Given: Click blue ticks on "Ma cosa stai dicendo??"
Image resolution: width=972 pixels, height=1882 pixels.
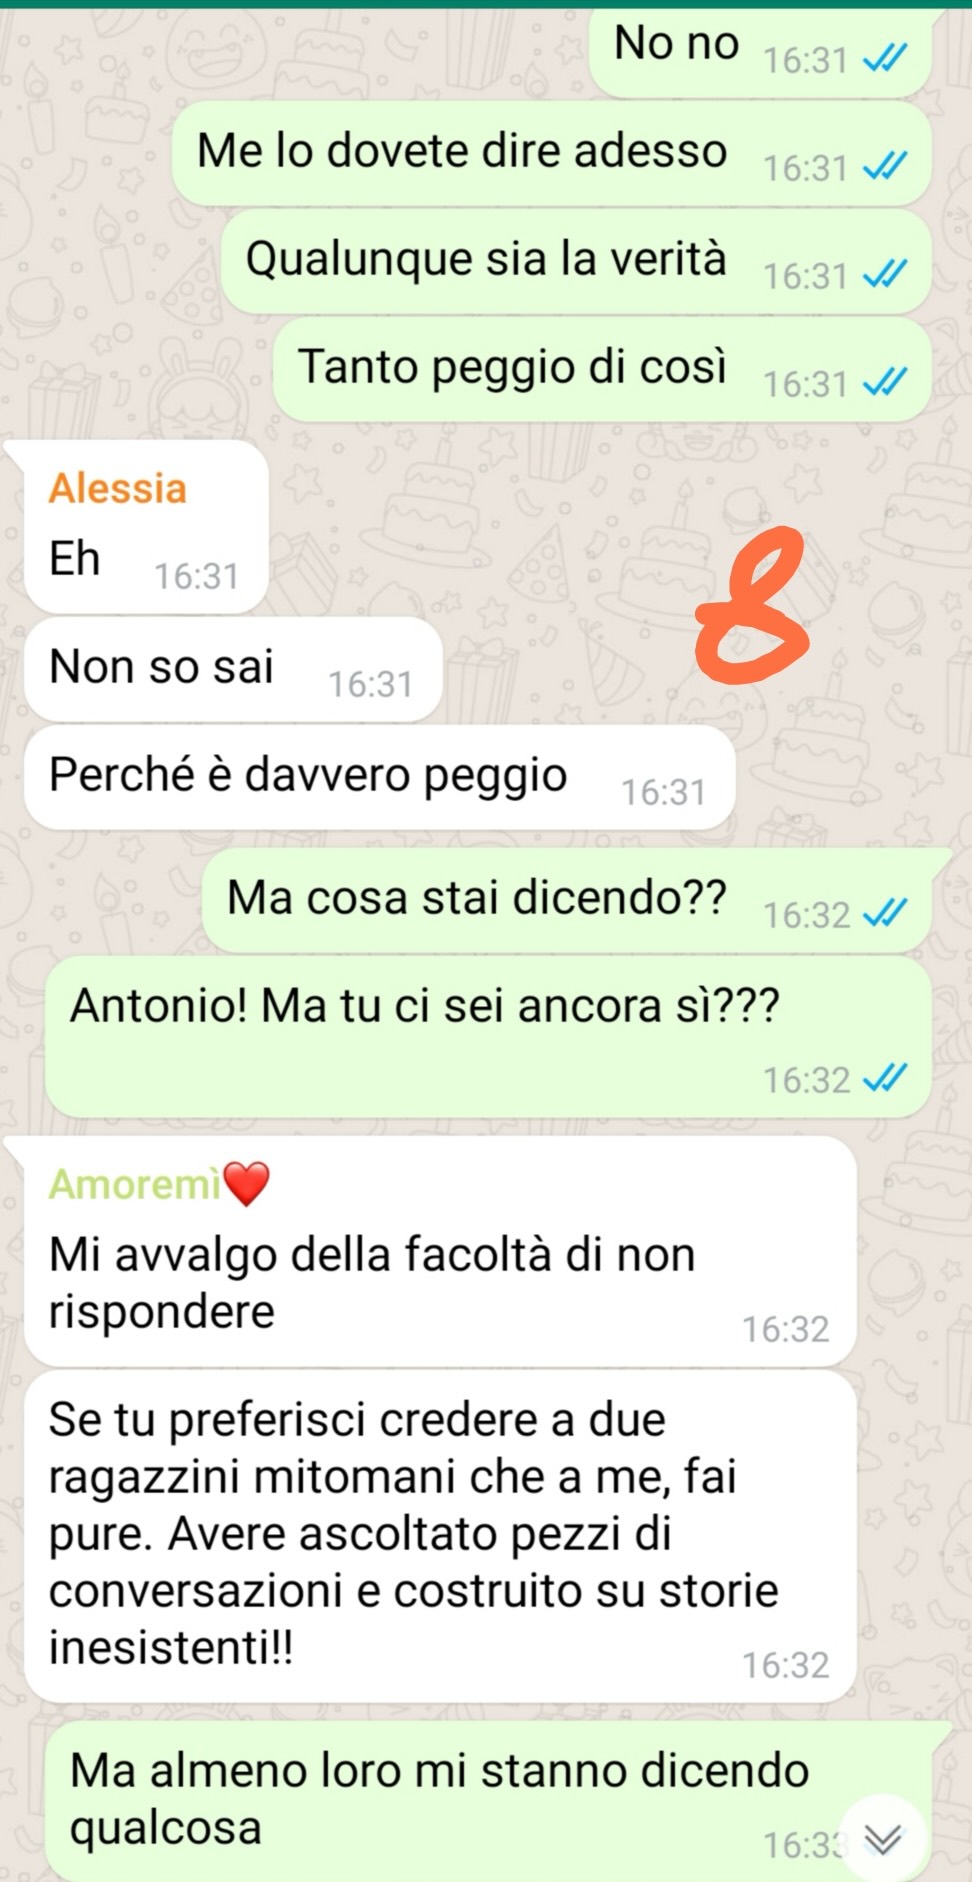Looking at the screenshot, I should pyautogui.click(x=885, y=914).
